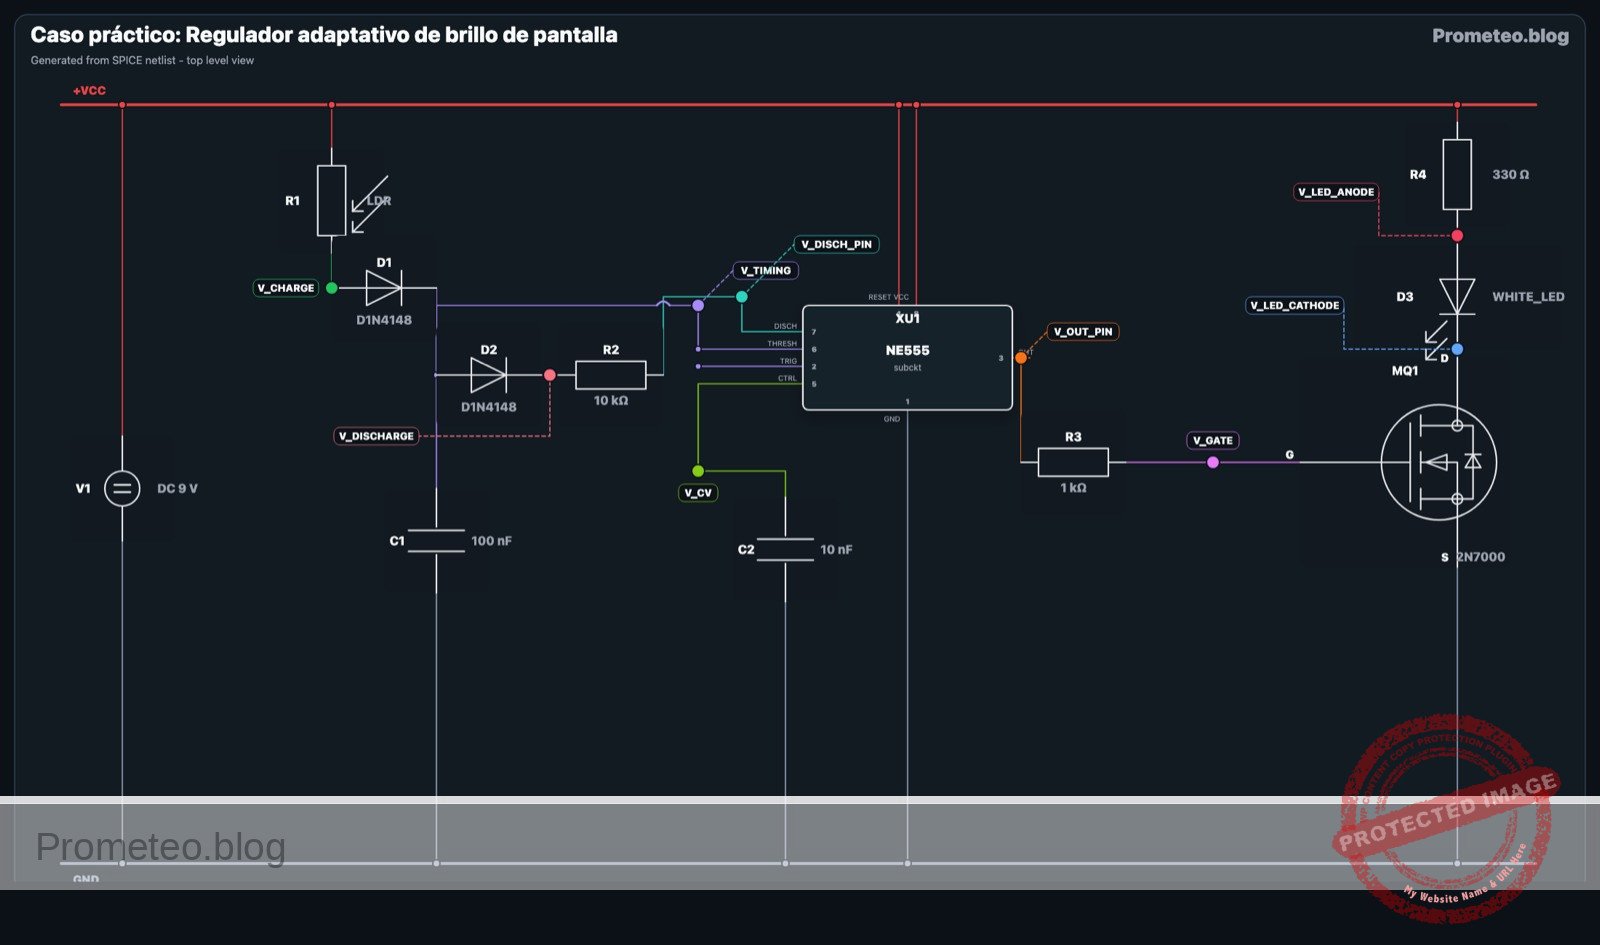Viewport: 1600px width, 945px height.
Task: Click the R3 resistor symbol
Action: [x=1073, y=462]
